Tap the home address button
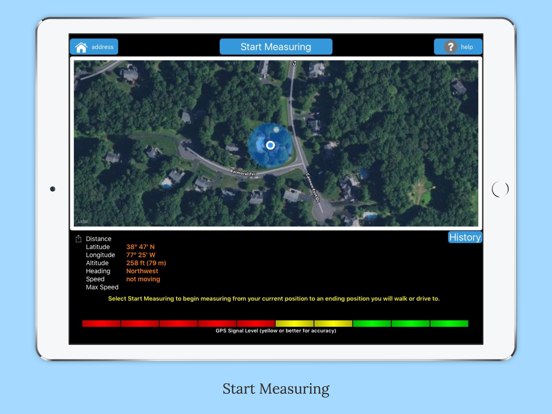Image resolution: width=552 pixels, height=414 pixels. 94,47
